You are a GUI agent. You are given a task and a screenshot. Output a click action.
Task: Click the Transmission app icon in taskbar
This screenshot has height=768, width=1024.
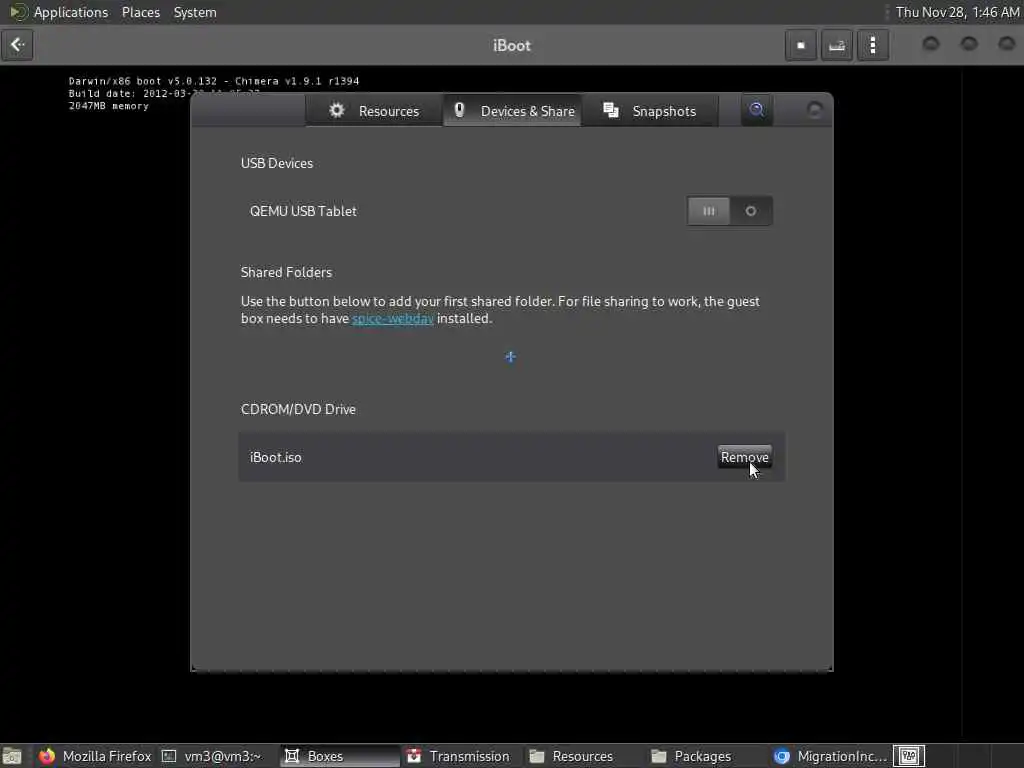tap(414, 756)
